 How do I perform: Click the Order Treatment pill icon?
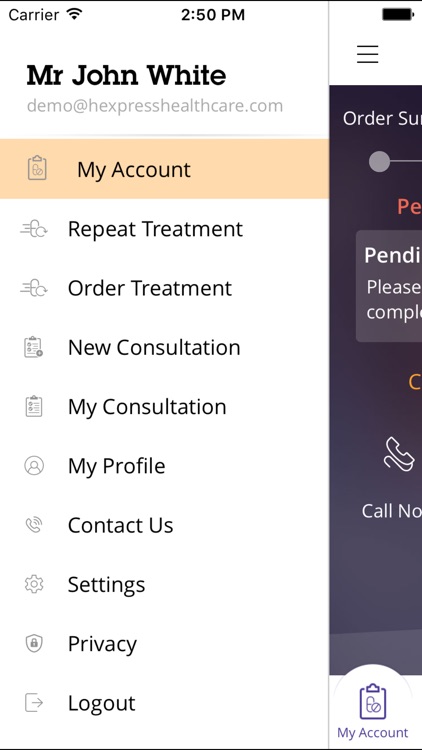(x=33, y=288)
